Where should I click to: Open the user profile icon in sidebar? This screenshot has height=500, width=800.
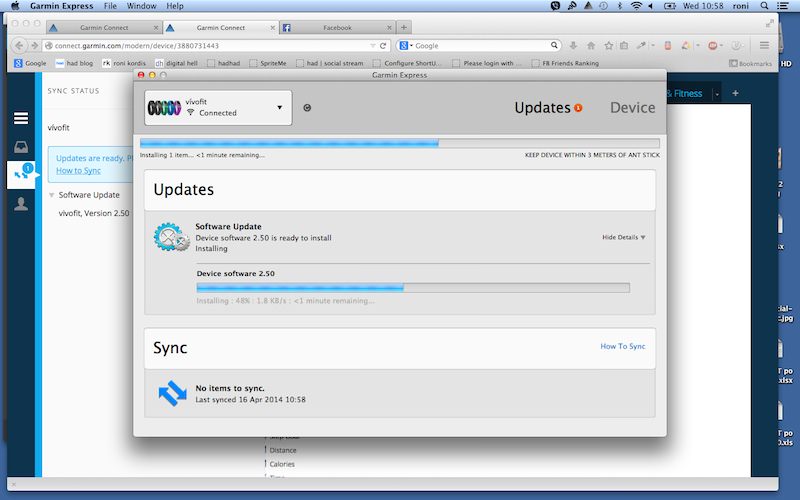(20, 204)
